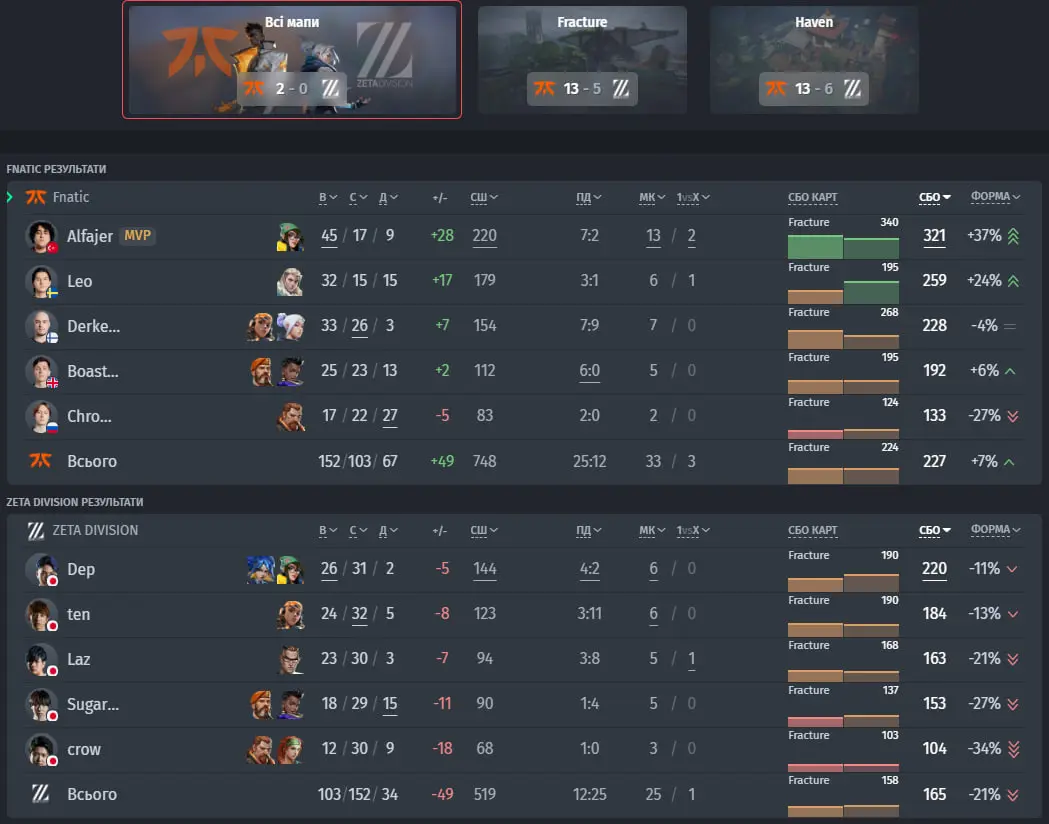This screenshot has width=1049, height=824.
Task: Click Dep's 220 rating value
Action: click(x=935, y=569)
